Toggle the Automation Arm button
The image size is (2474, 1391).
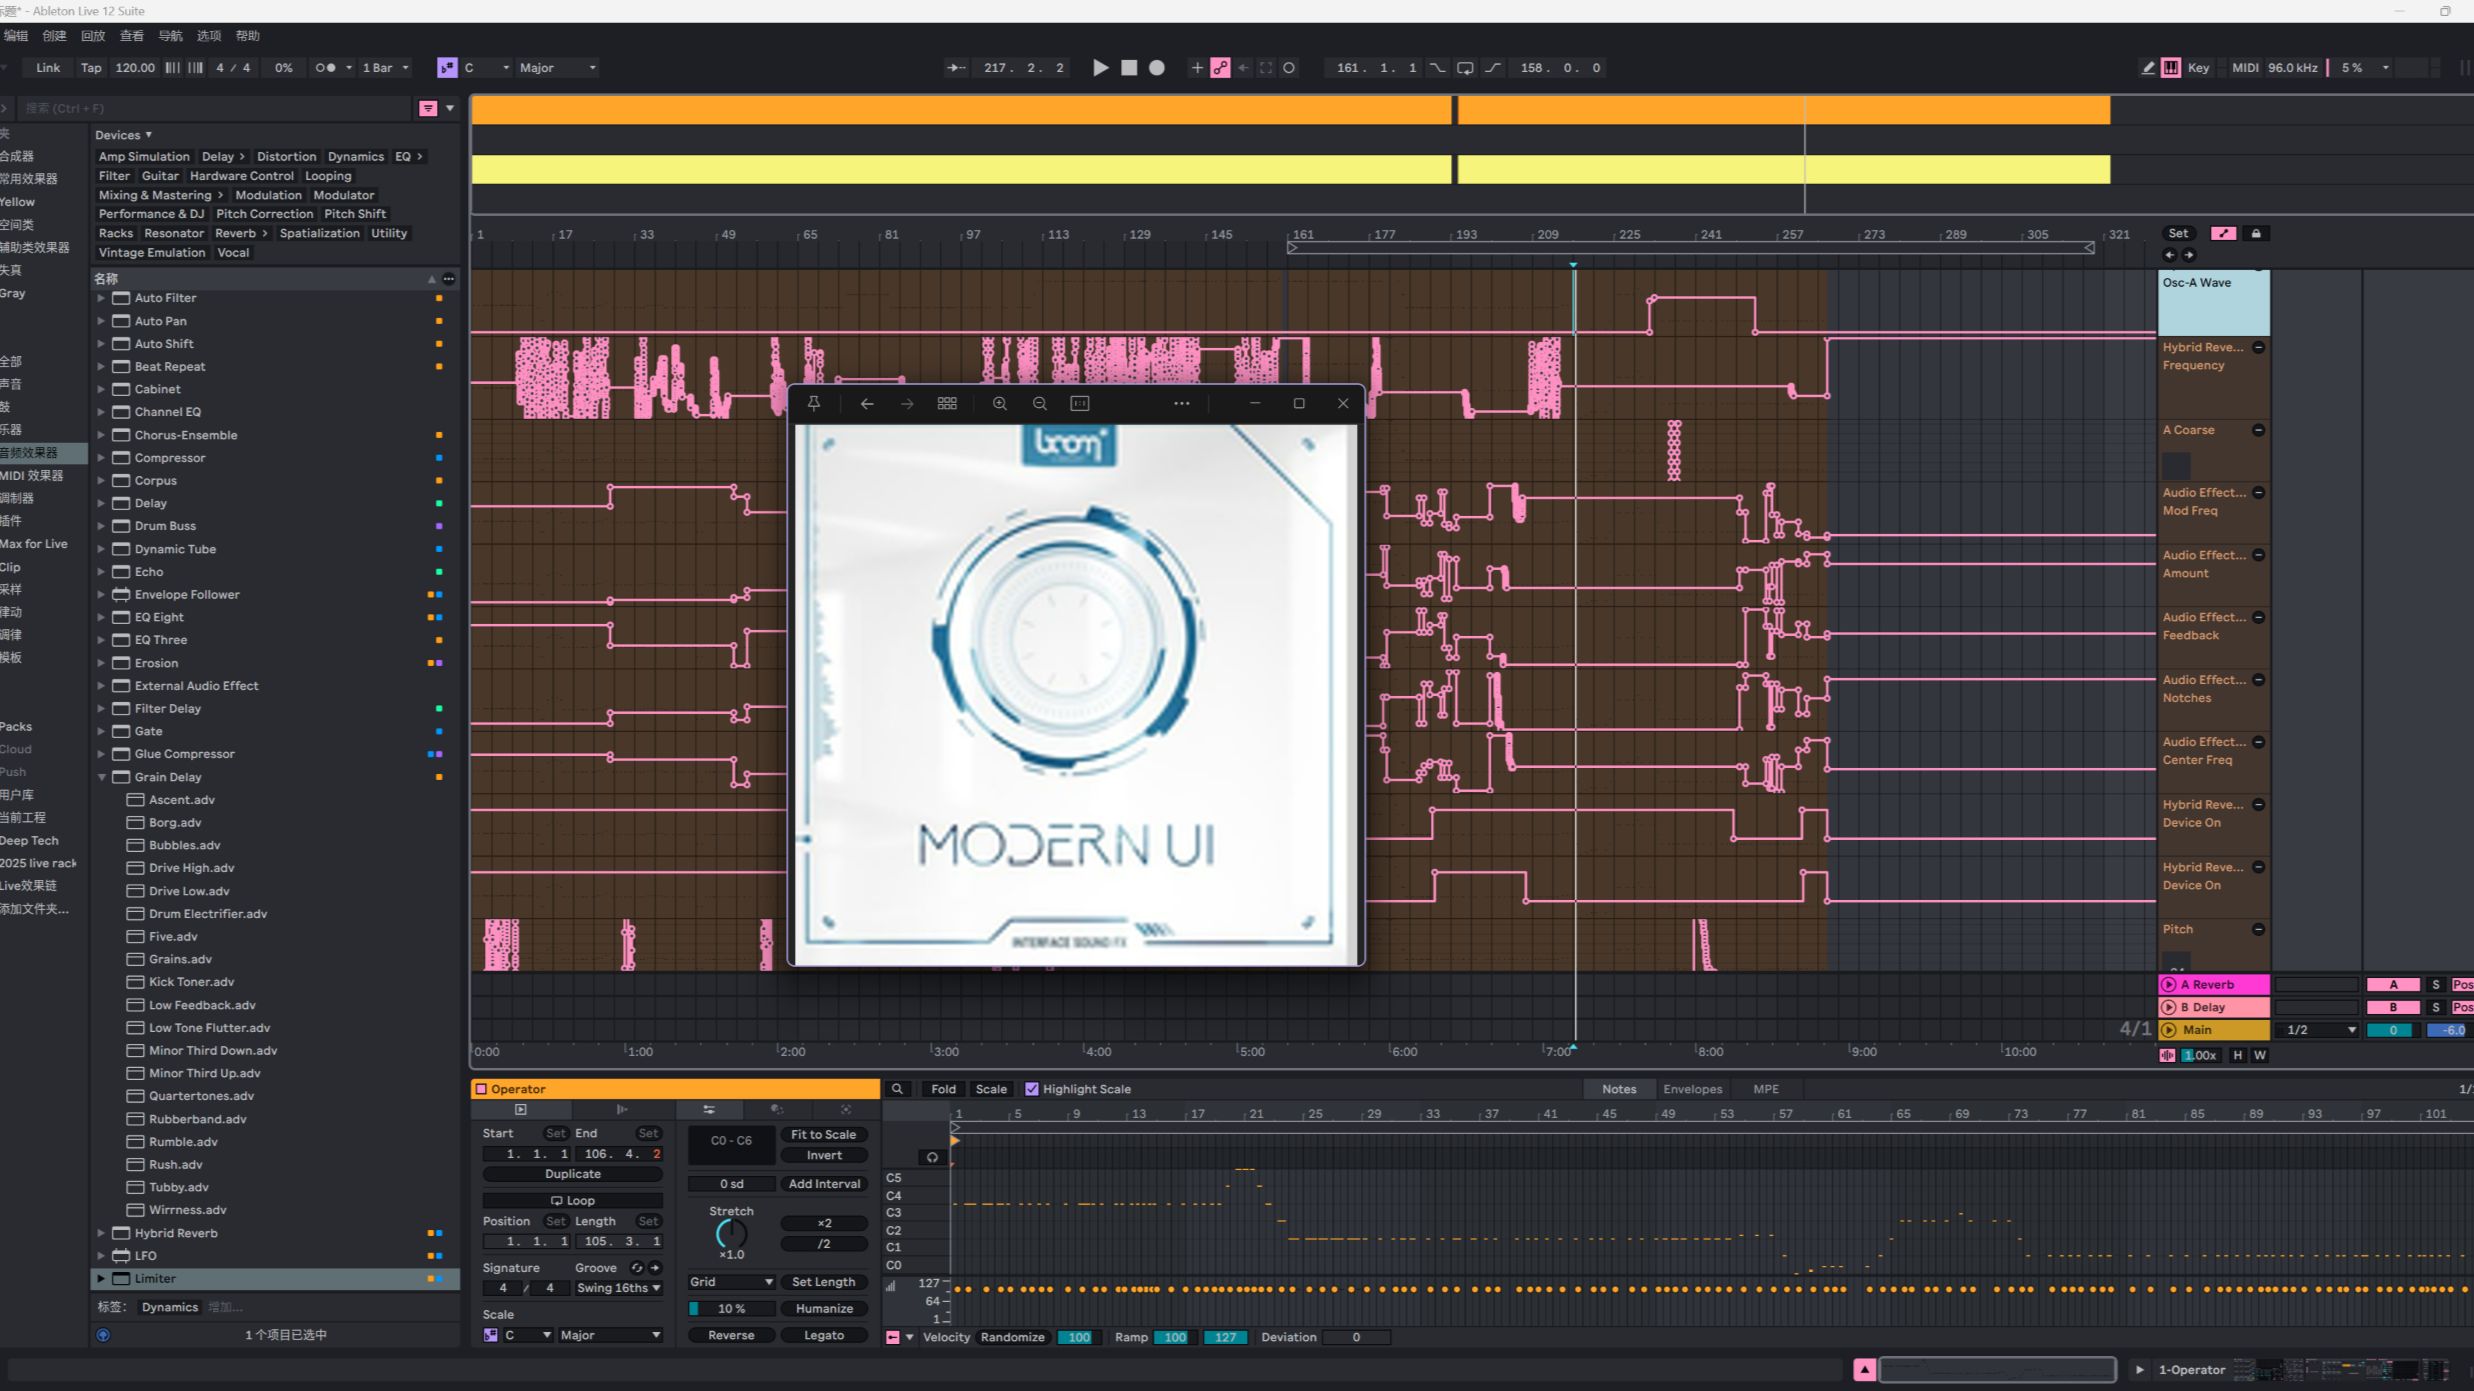(1220, 68)
